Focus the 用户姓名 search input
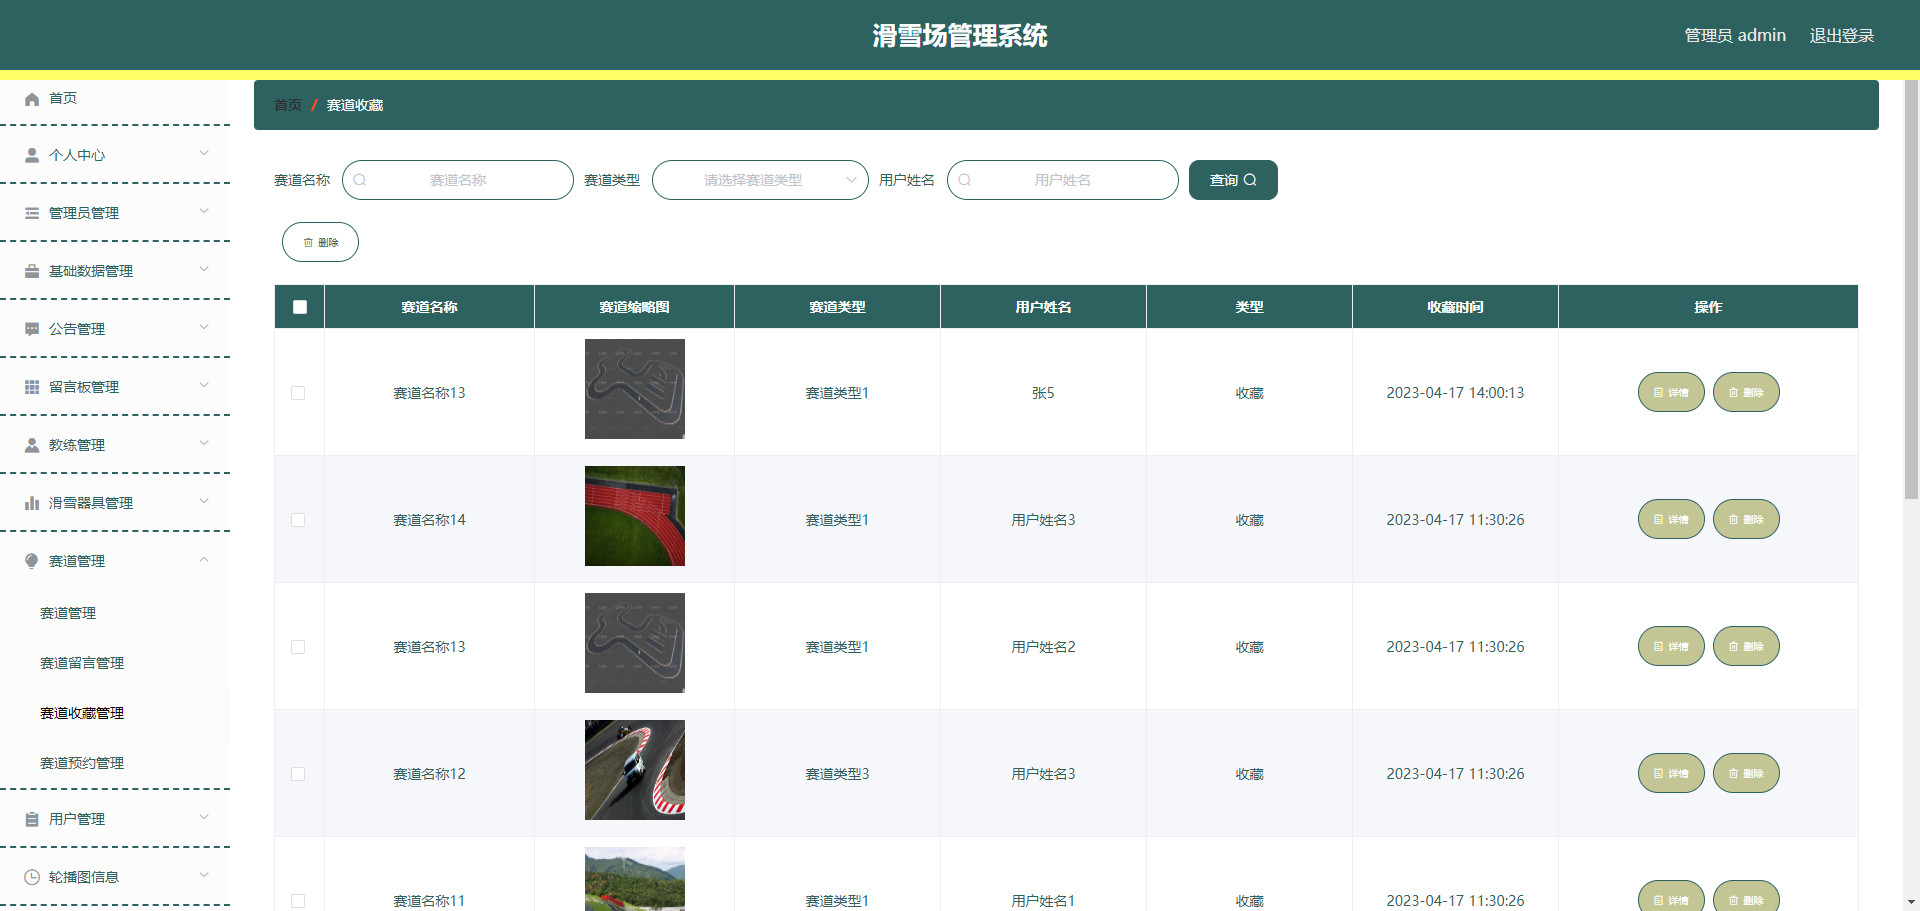The height and width of the screenshot is (911, 1920). [x=1063, y=180]
